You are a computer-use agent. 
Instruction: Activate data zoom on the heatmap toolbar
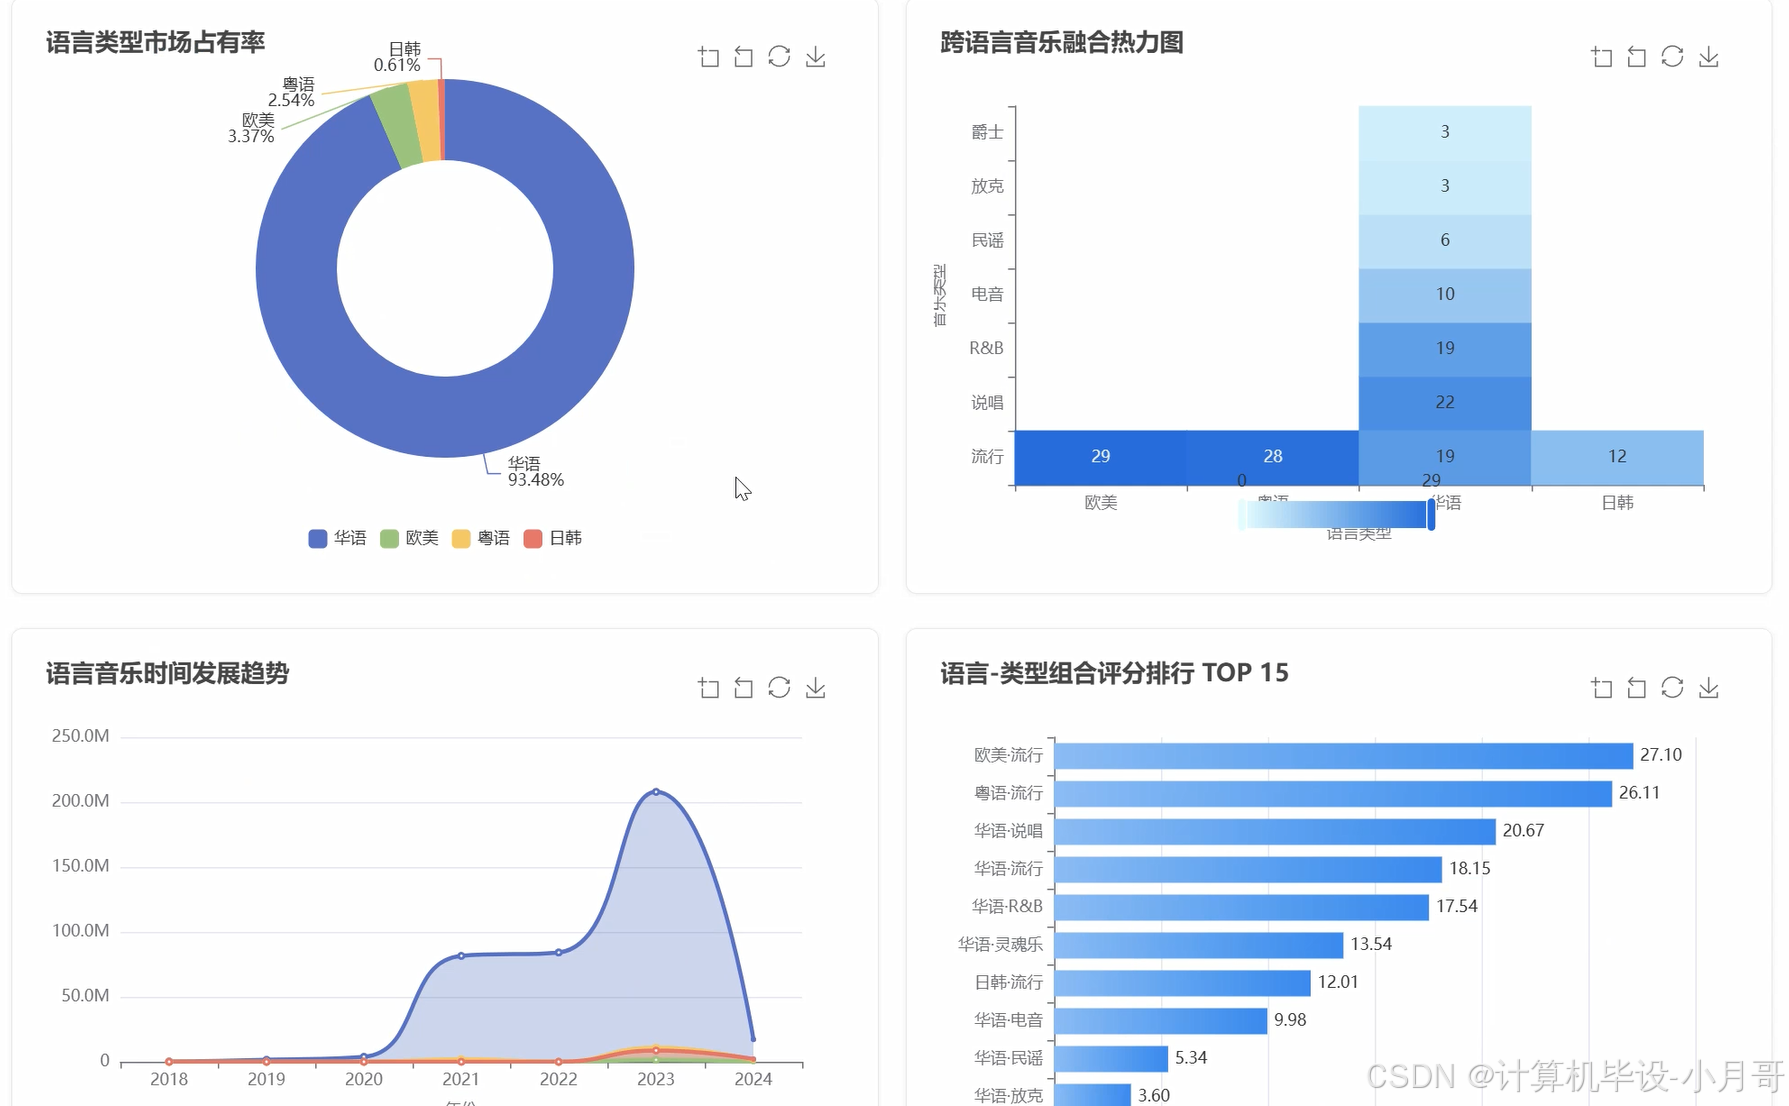coord(1601,57)
